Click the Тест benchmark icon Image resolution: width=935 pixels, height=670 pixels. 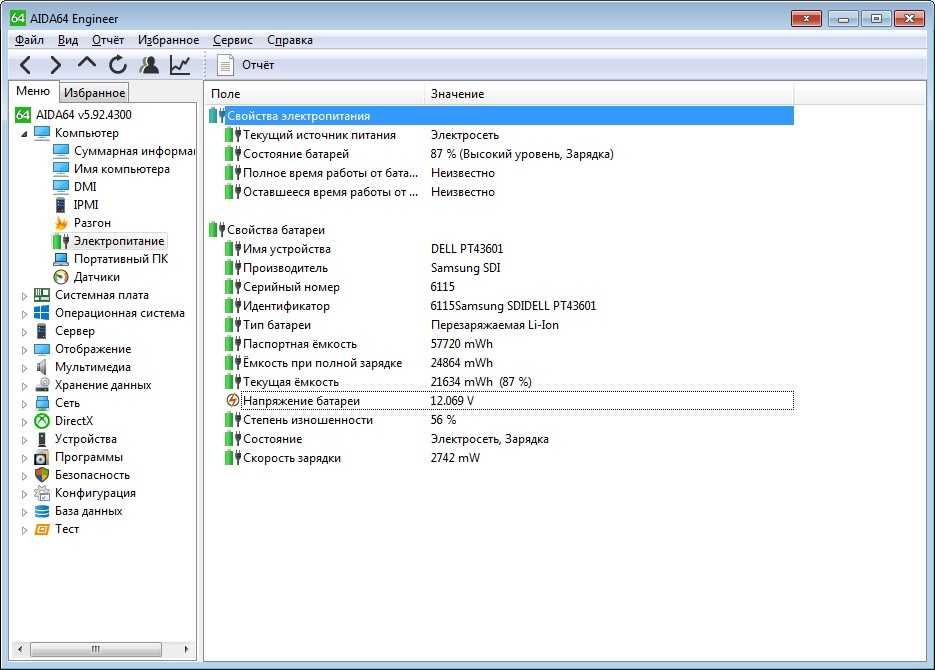click(42, 529)
